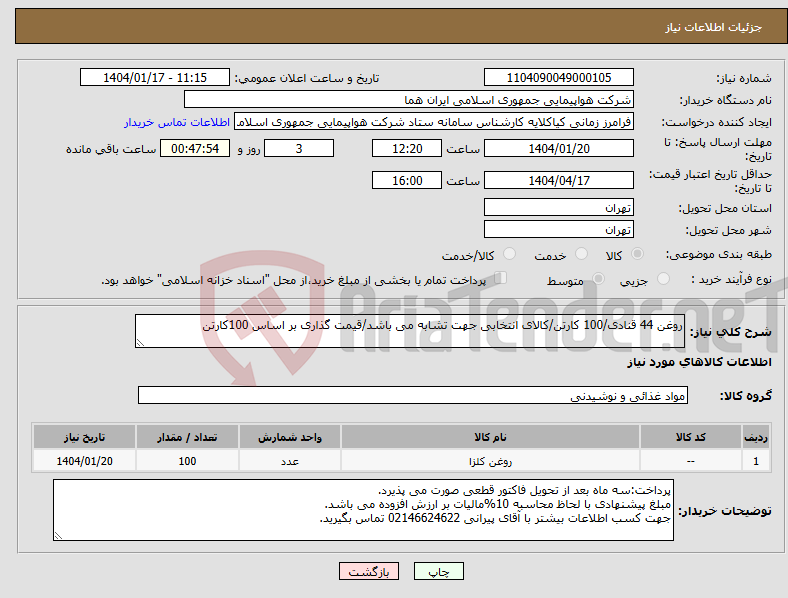Toggle the اسناد خزانه اسلامی payment checkbox
Viewport: 788px width, 598px height.
[x=501, y=277]
